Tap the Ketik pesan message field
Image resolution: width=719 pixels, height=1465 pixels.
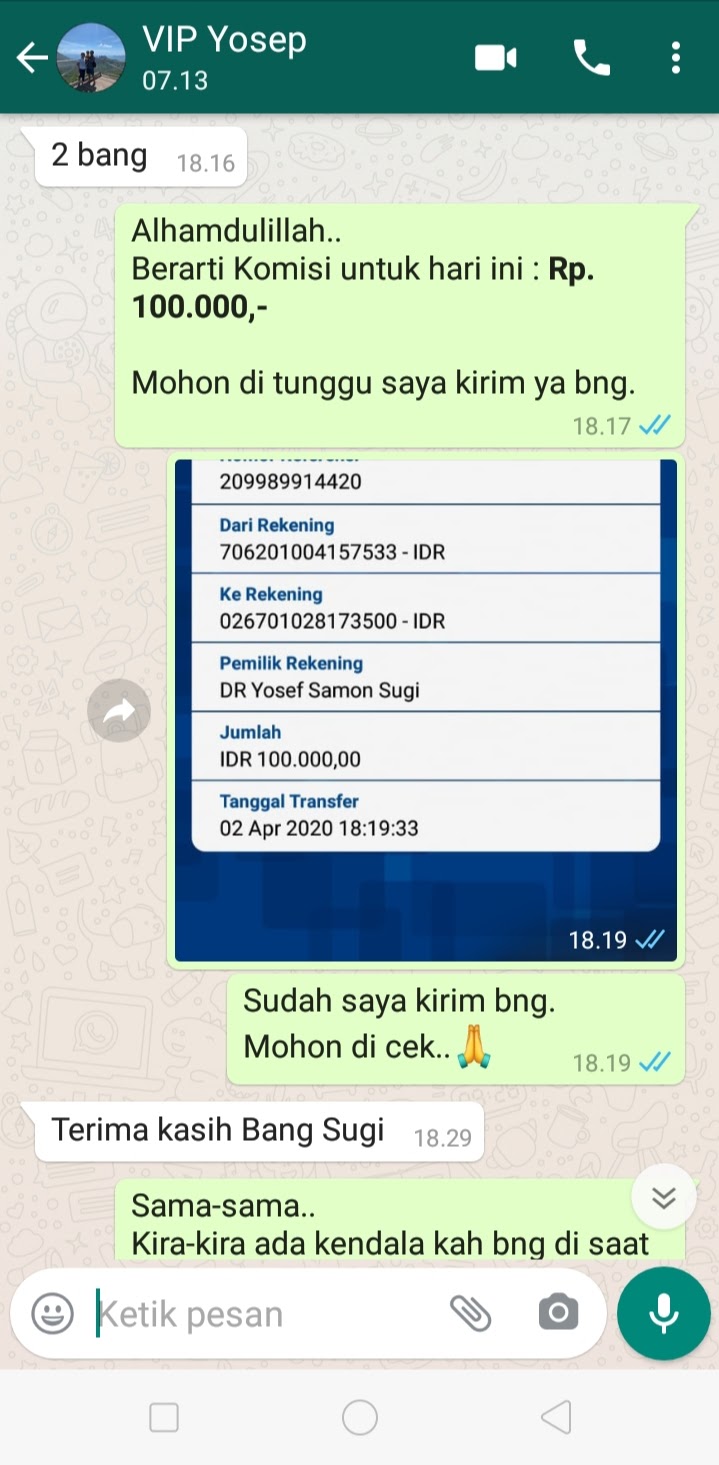(265, 1314)
